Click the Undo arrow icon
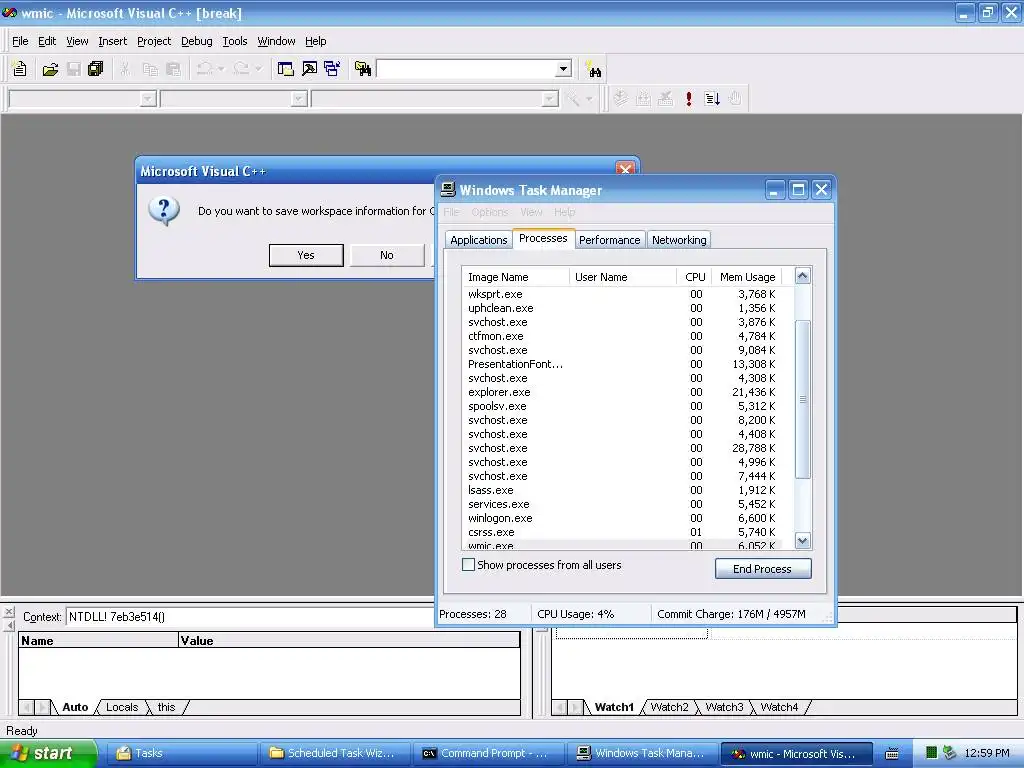The image size is (1024, 768). pos(204,69)
